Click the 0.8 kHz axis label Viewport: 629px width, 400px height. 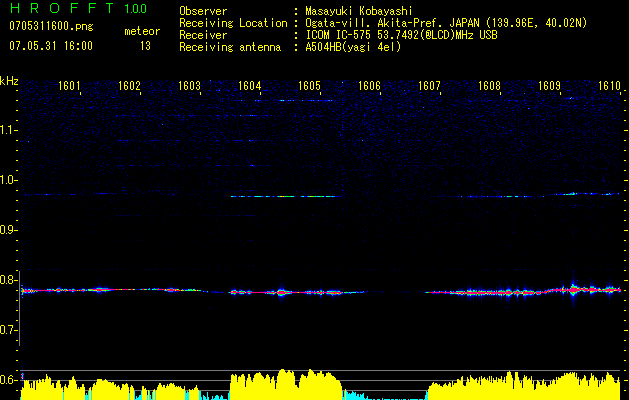pos(9,280)
